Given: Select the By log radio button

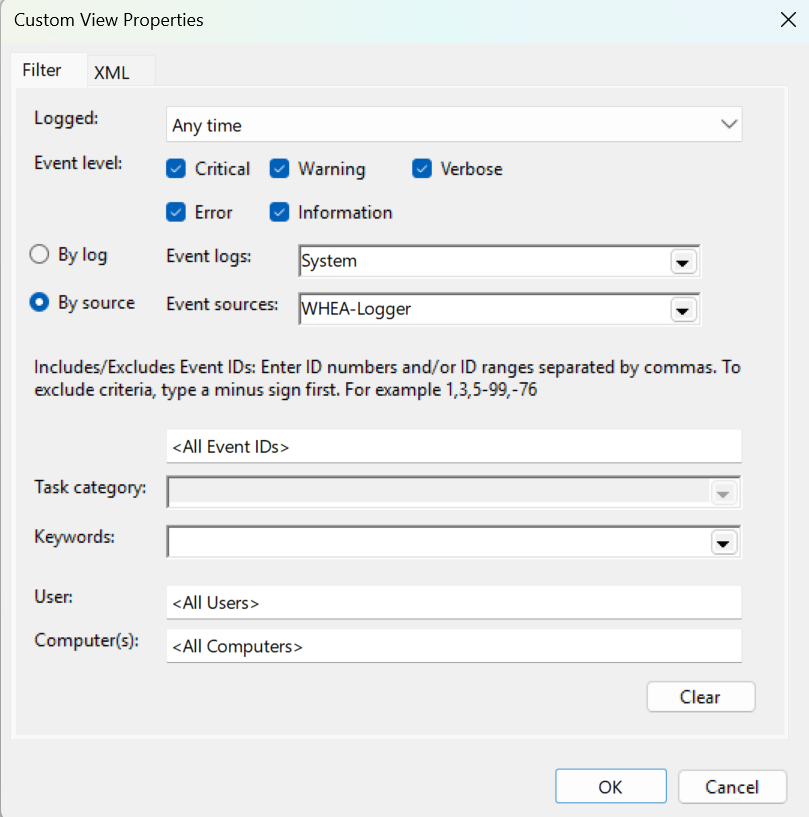Looking at the screenshot, I should pos(39,254).
